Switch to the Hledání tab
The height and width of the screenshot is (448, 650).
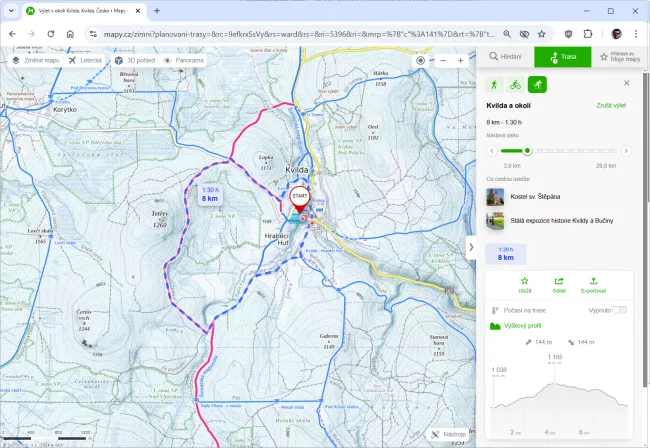point(506,57)
